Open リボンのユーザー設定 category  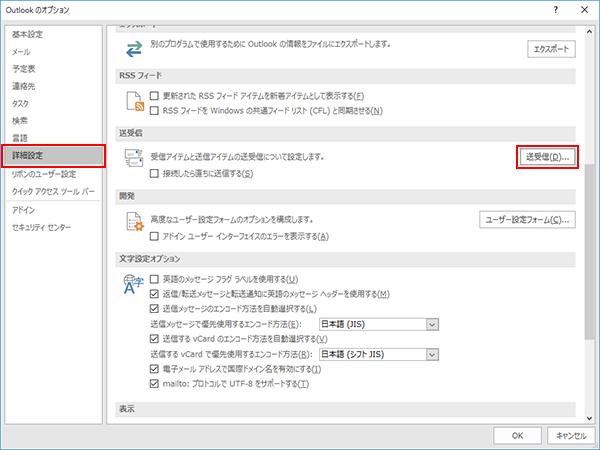click(43, 174)
